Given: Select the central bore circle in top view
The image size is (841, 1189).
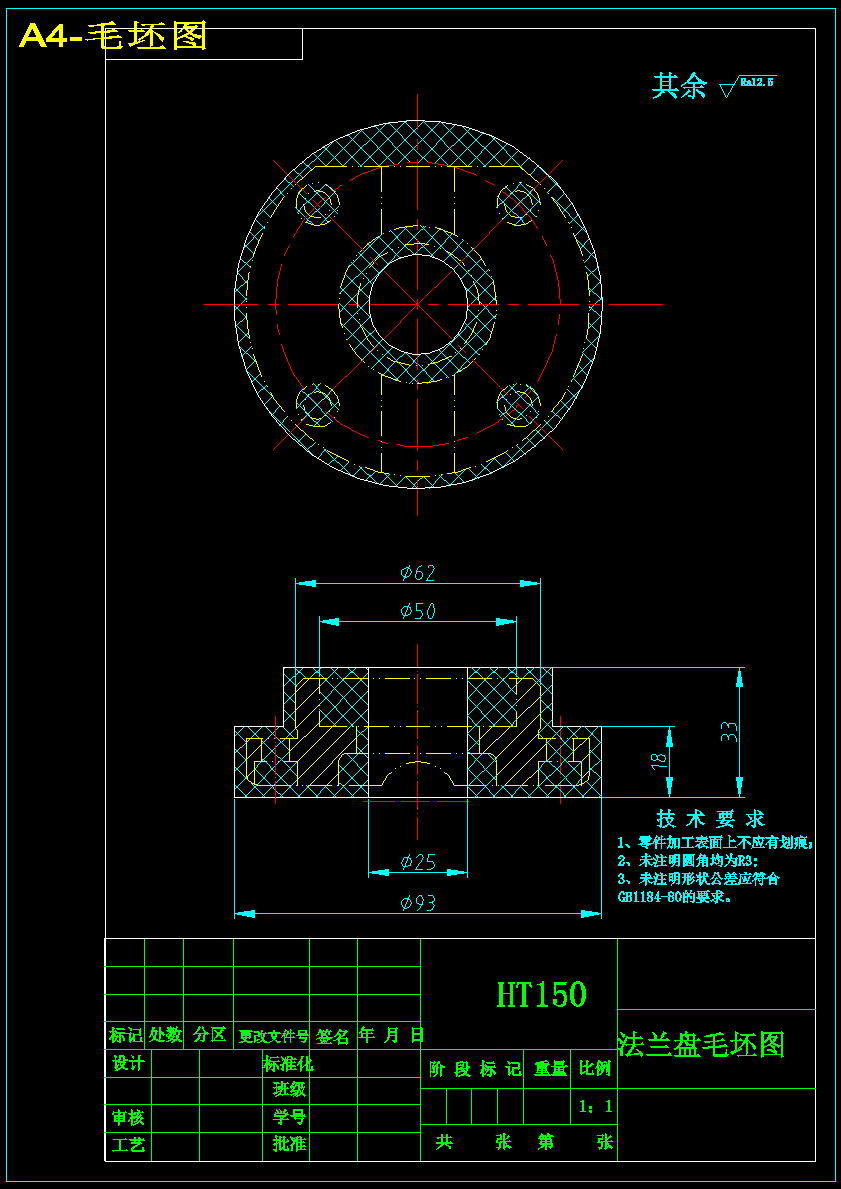Looking at the screenshot, I should (418, 304).
